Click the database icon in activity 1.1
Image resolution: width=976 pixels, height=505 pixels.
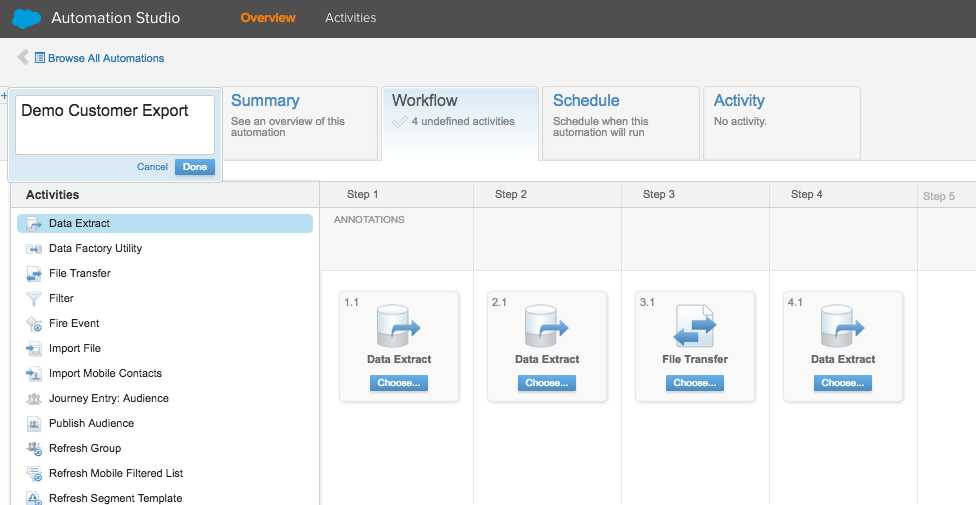398,326
